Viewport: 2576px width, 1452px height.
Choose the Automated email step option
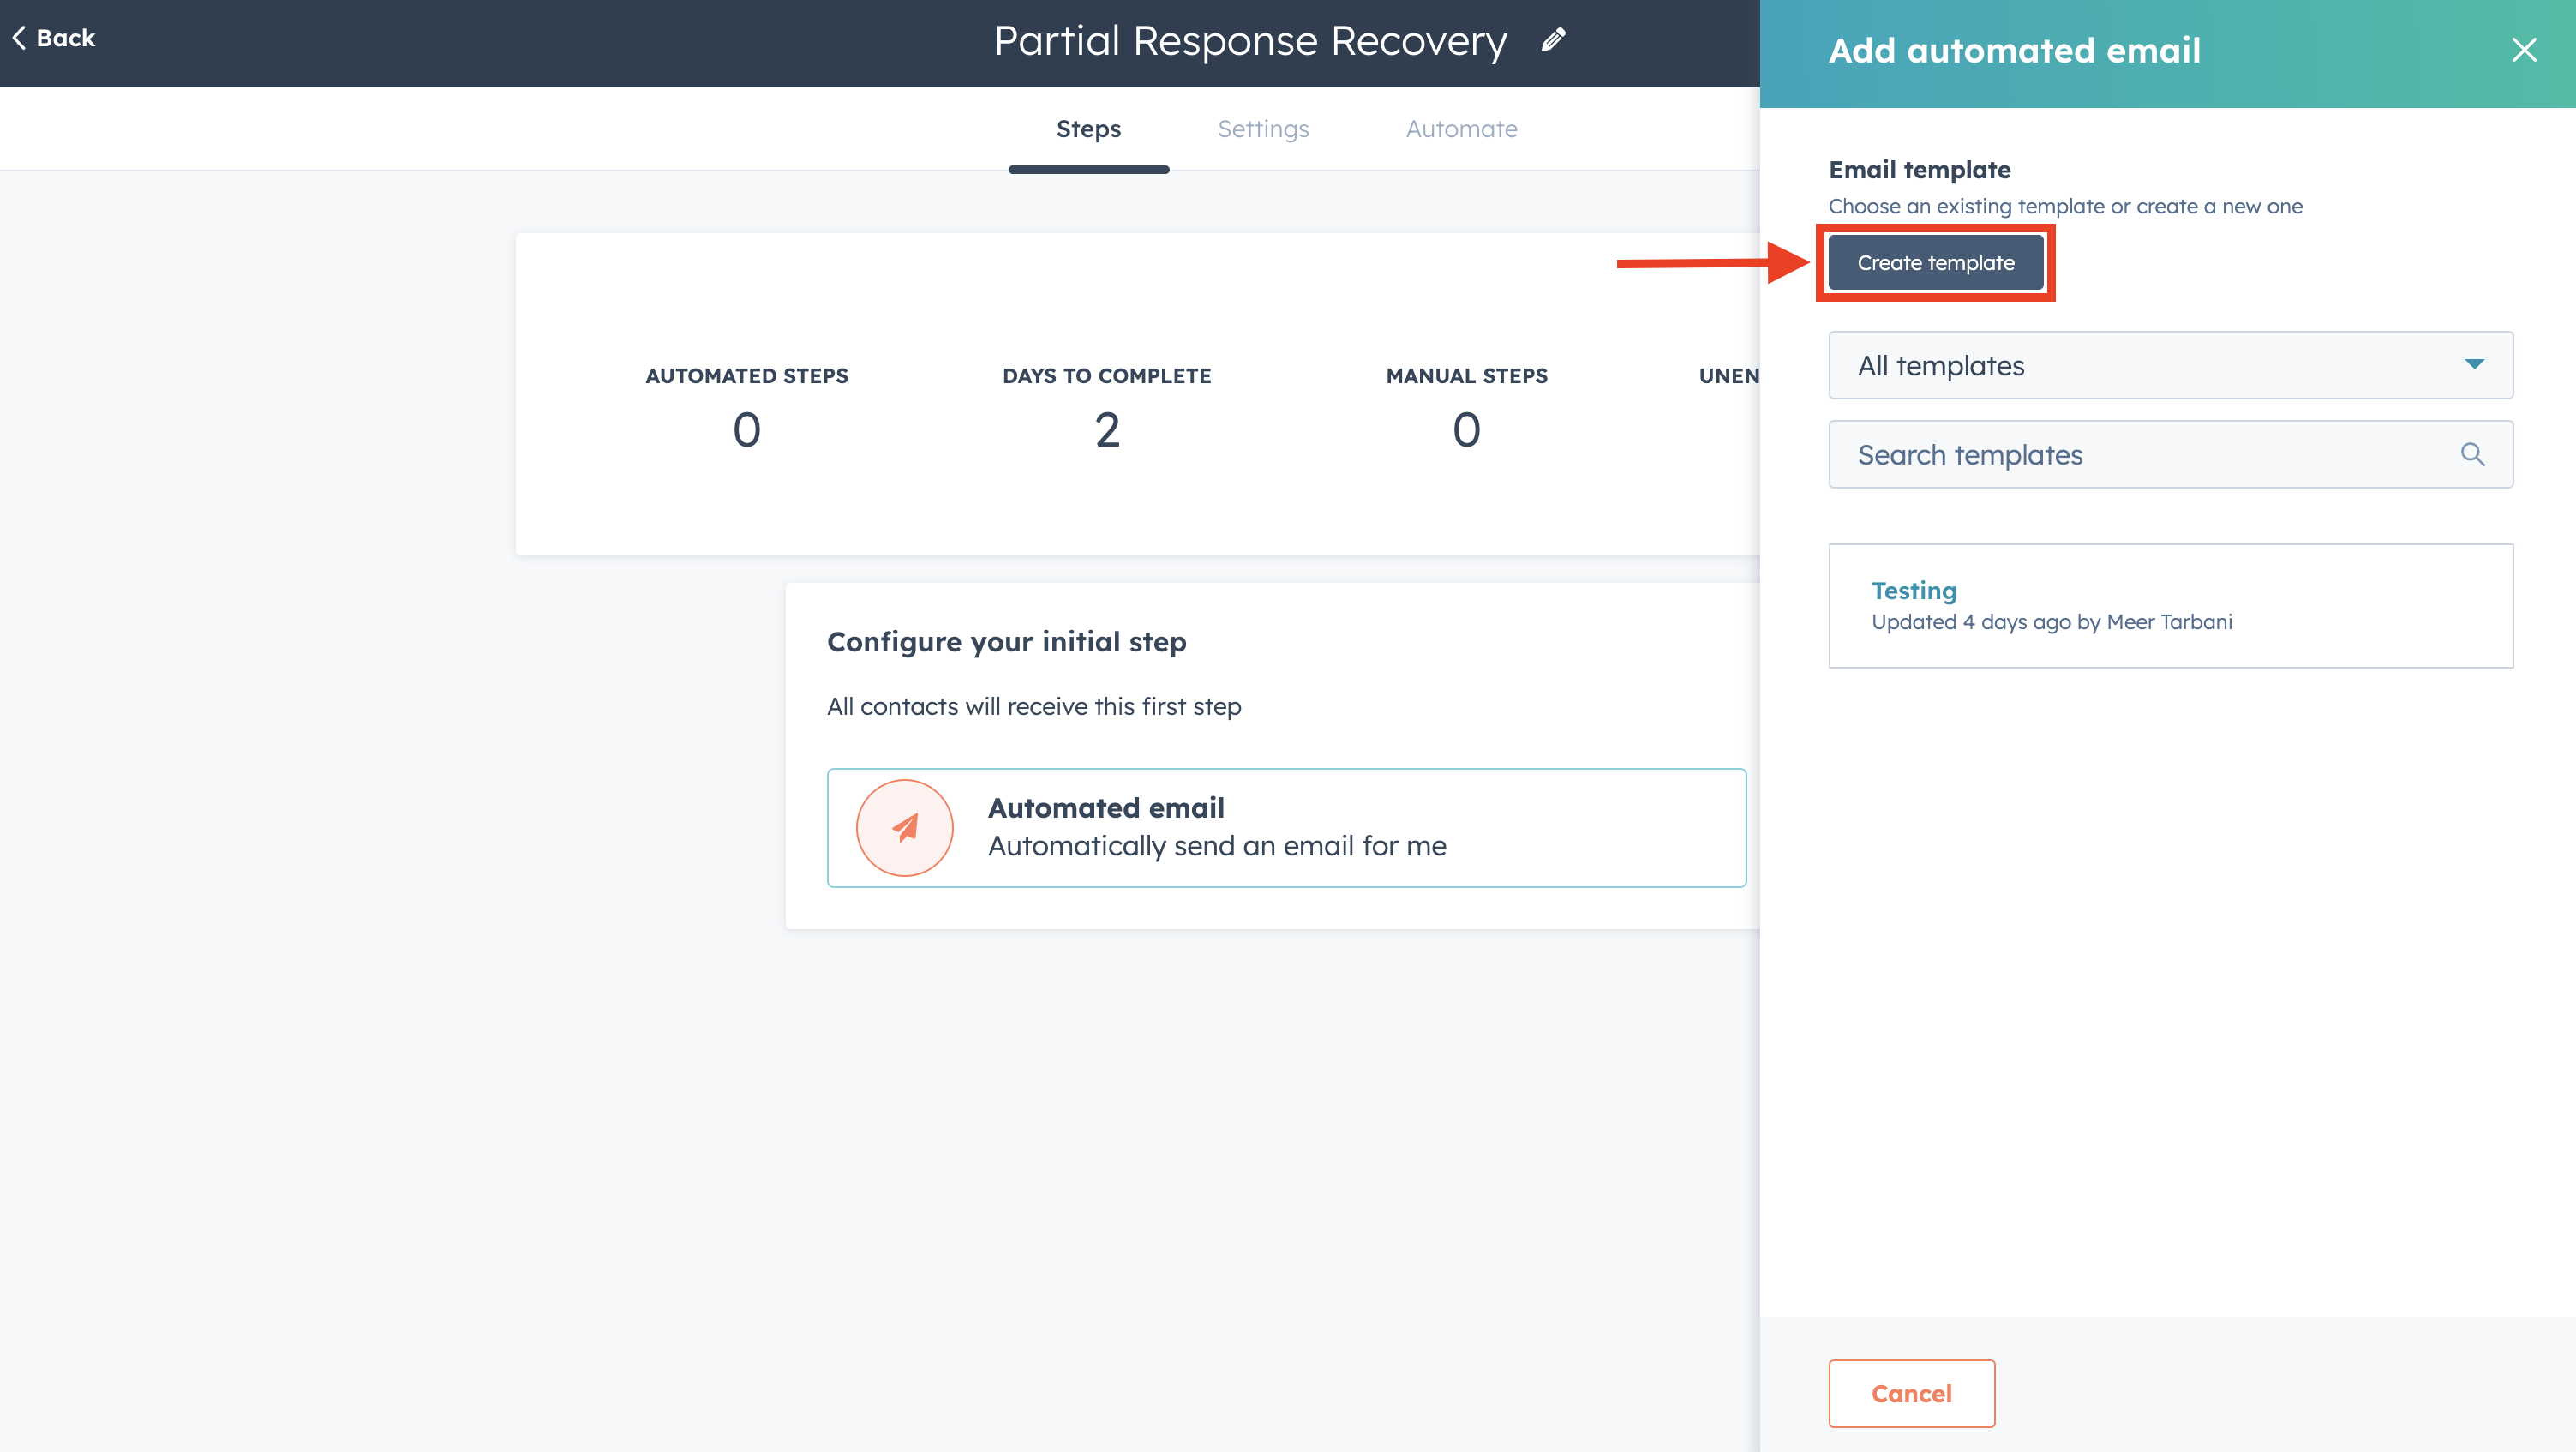pyautogui.click(x=1286, y=827)
